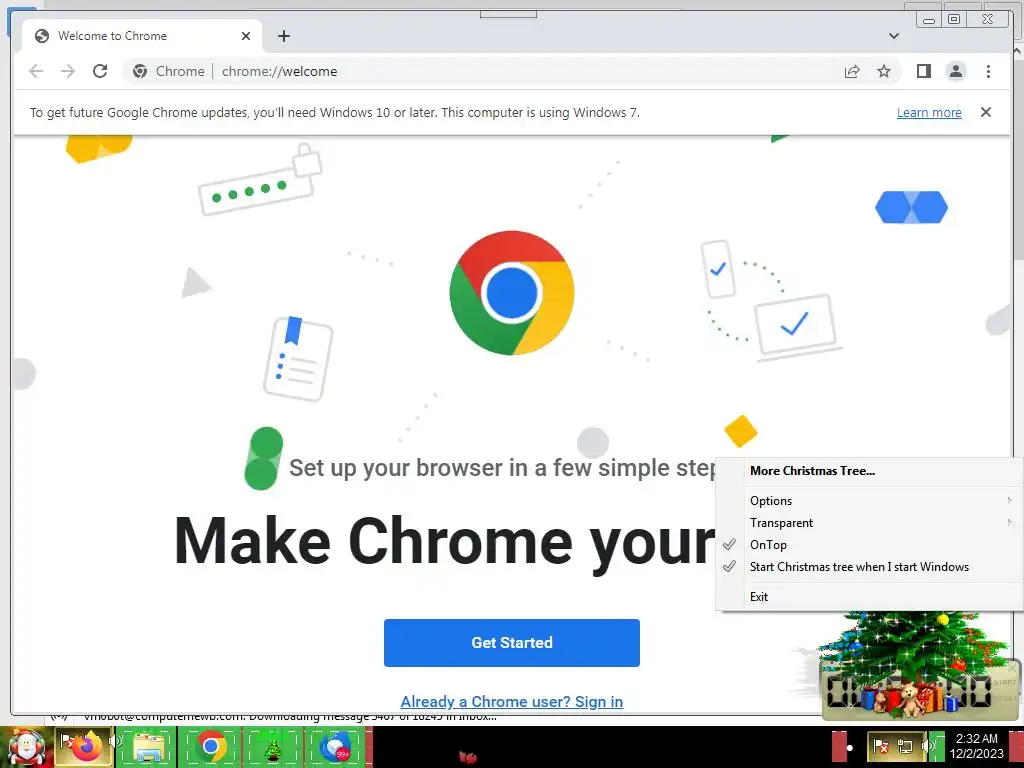This screenshot has width=1024, height=768.
Task: Open File Explorer from the taskbar
Action: (148, 746)
